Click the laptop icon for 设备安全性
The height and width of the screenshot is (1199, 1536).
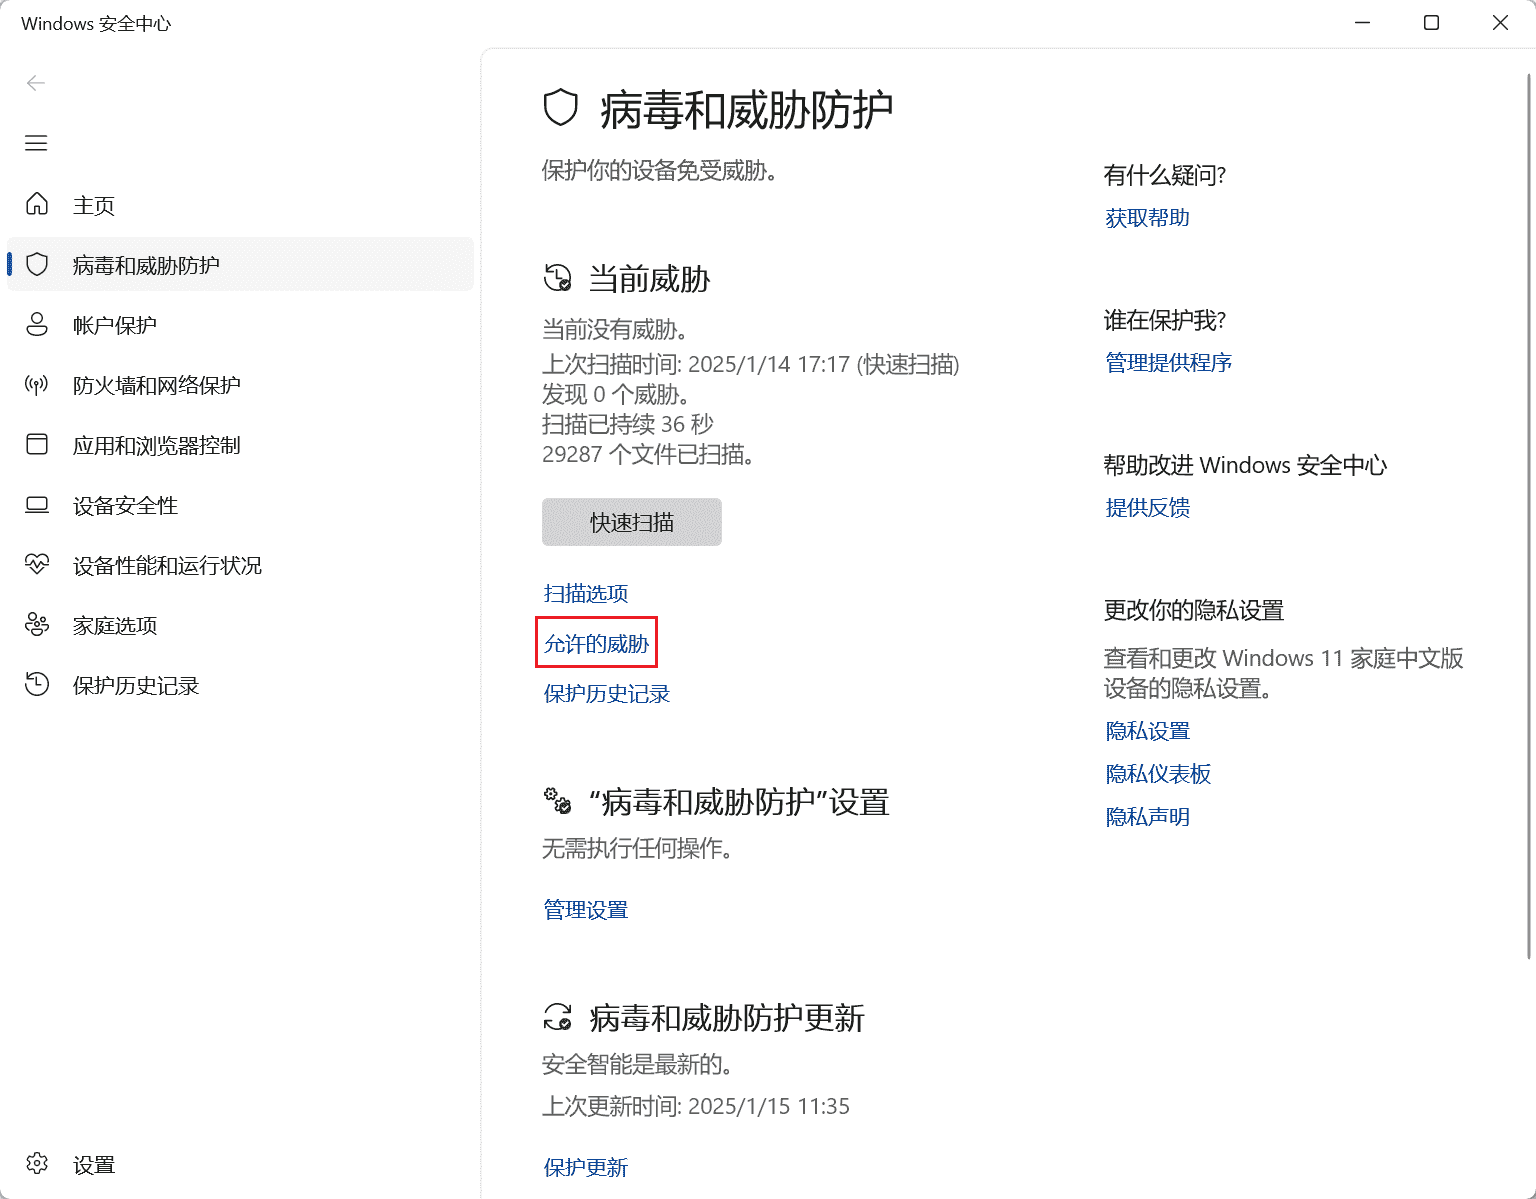click(37, 505)
